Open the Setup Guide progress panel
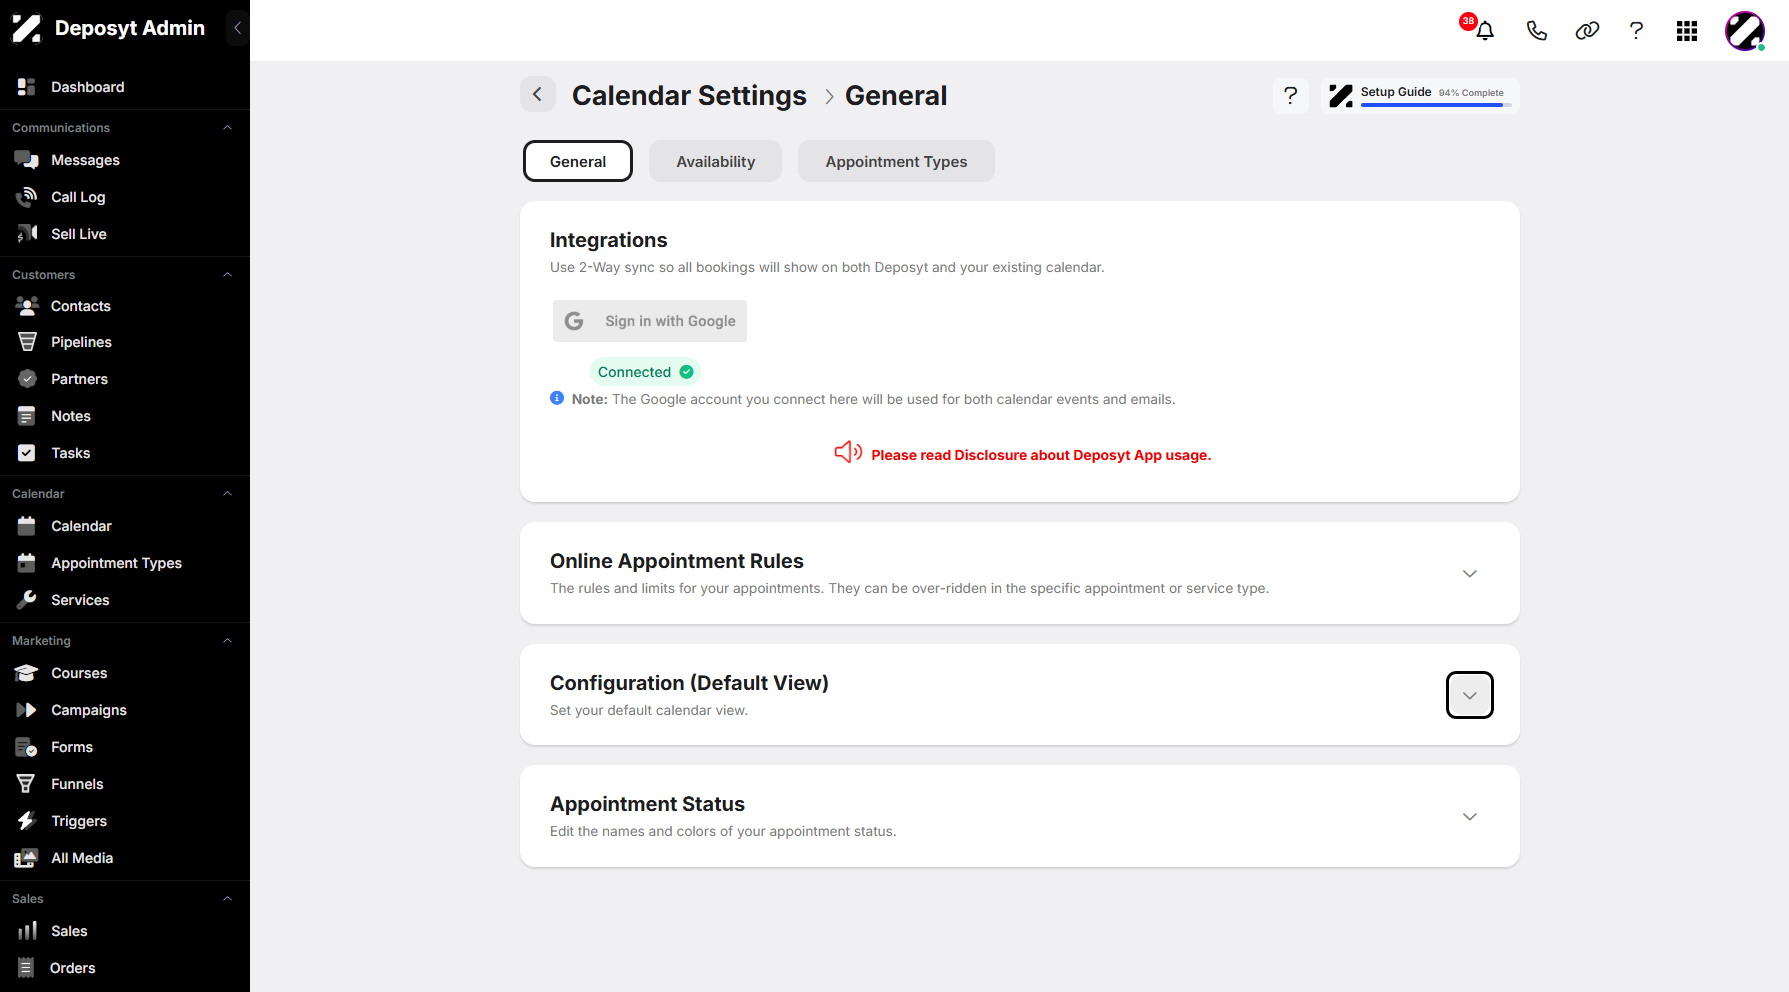This screenshot has height=992, width=1789. pos(1420,96)
